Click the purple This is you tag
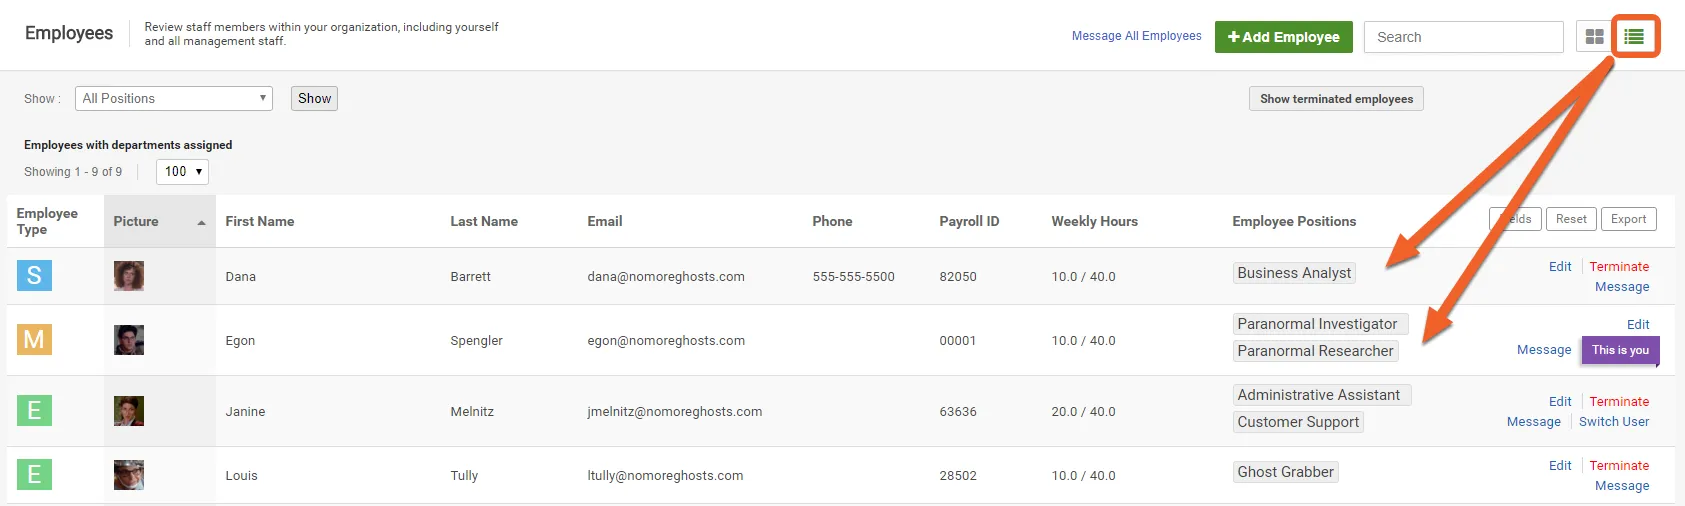 point(1620,350)
